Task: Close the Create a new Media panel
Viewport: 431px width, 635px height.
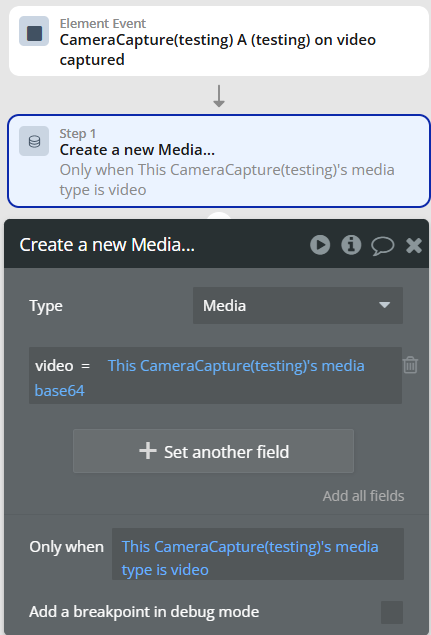Action: point(414,245)
